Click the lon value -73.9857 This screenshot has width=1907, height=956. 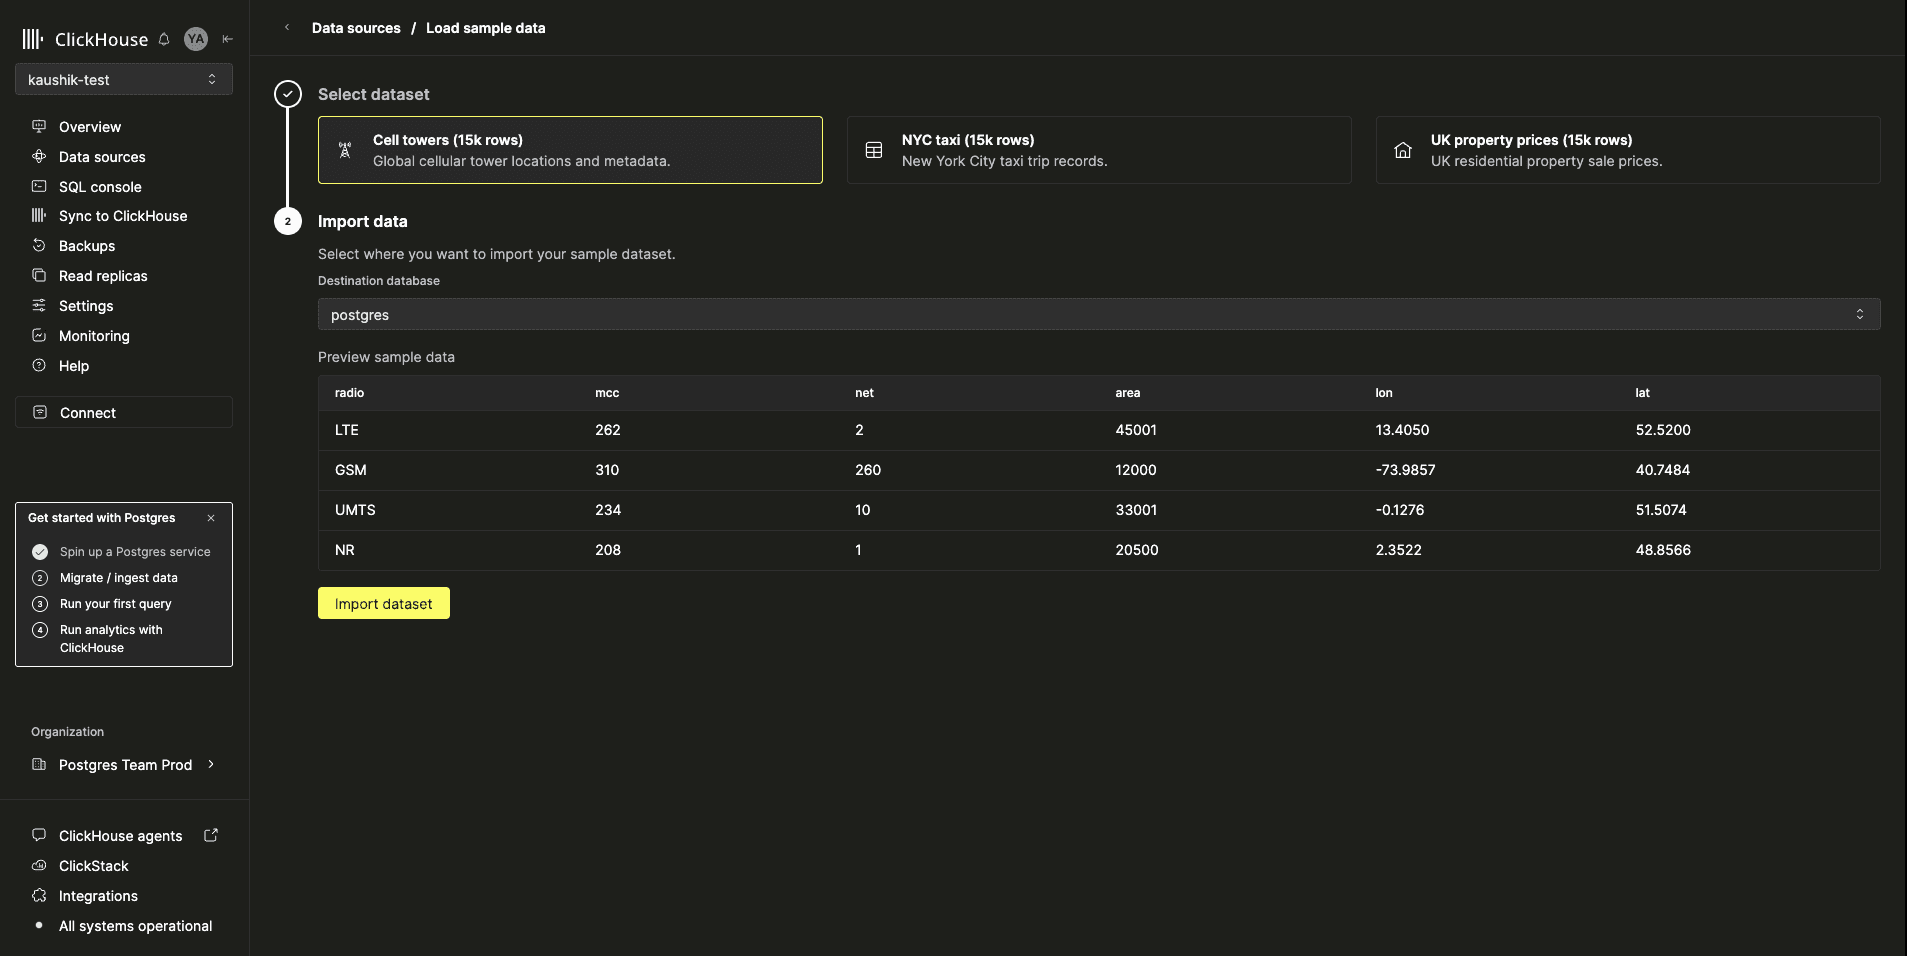(1405, 470)
